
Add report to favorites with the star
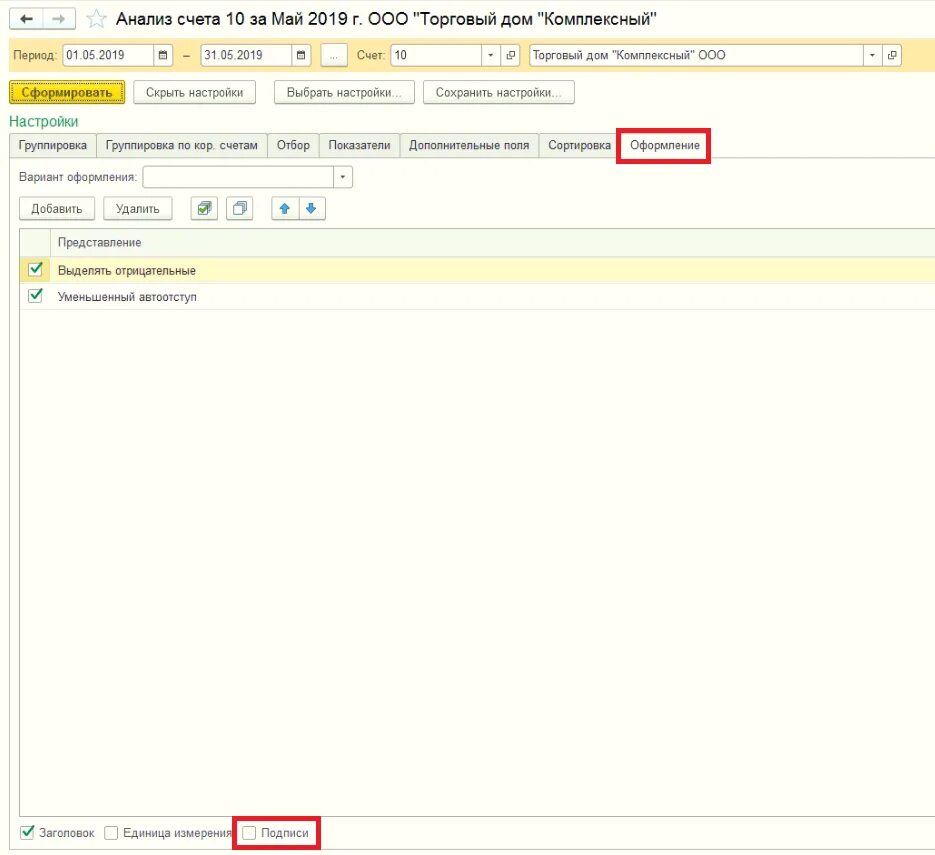click(x=96, y=19)
